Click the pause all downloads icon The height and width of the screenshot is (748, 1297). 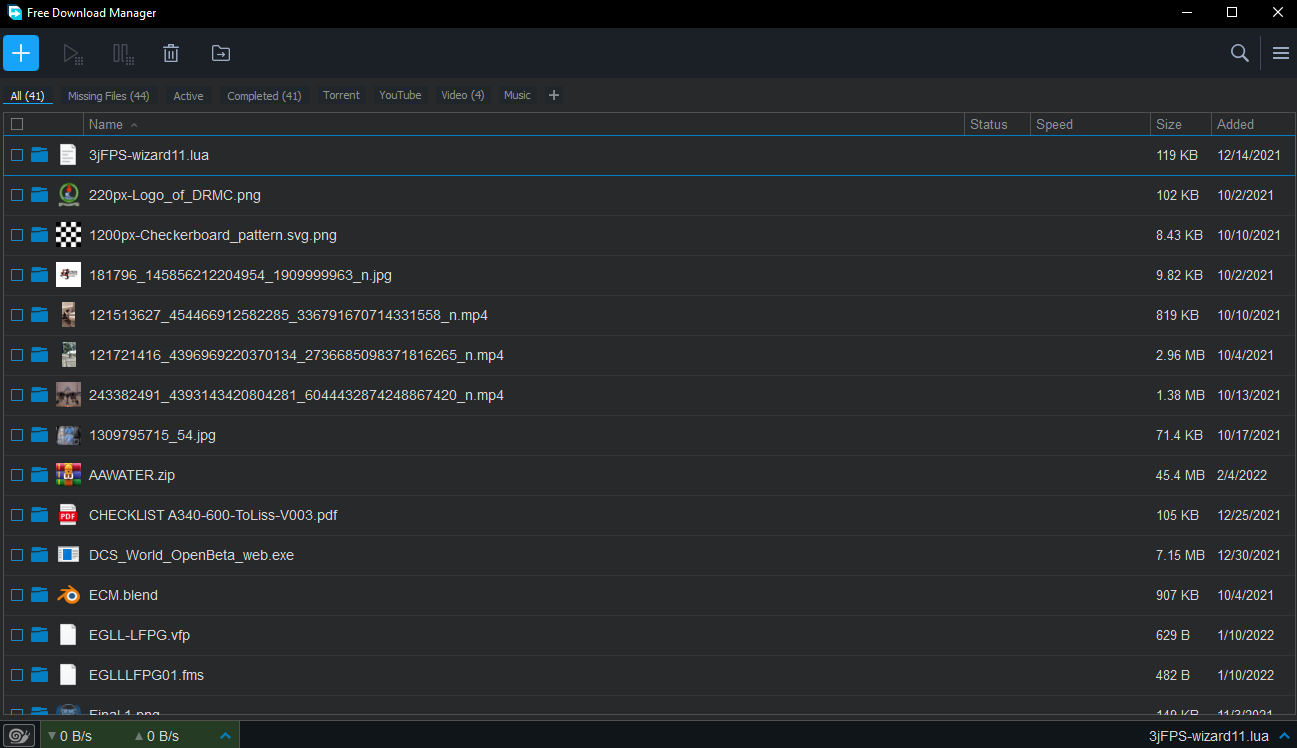pyautogui.click(x=123, y=54)
